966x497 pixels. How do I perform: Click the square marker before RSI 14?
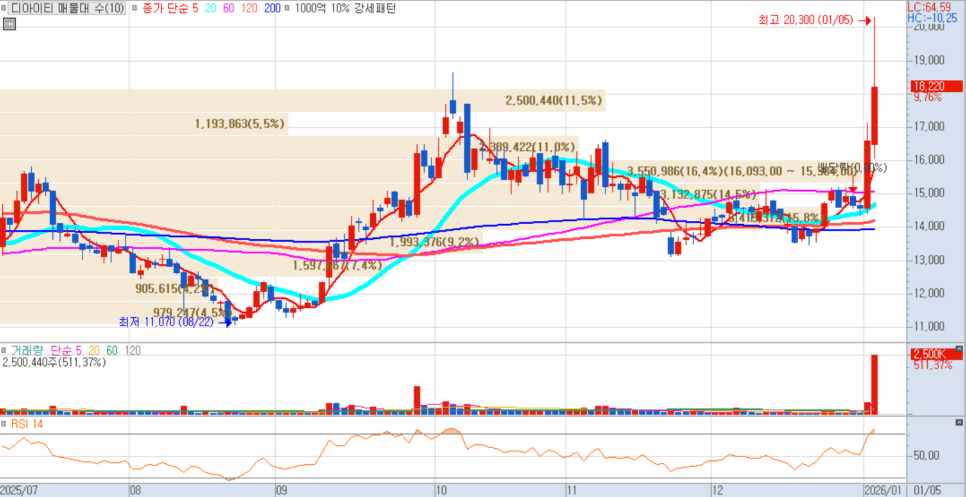(x=6, y=424)
